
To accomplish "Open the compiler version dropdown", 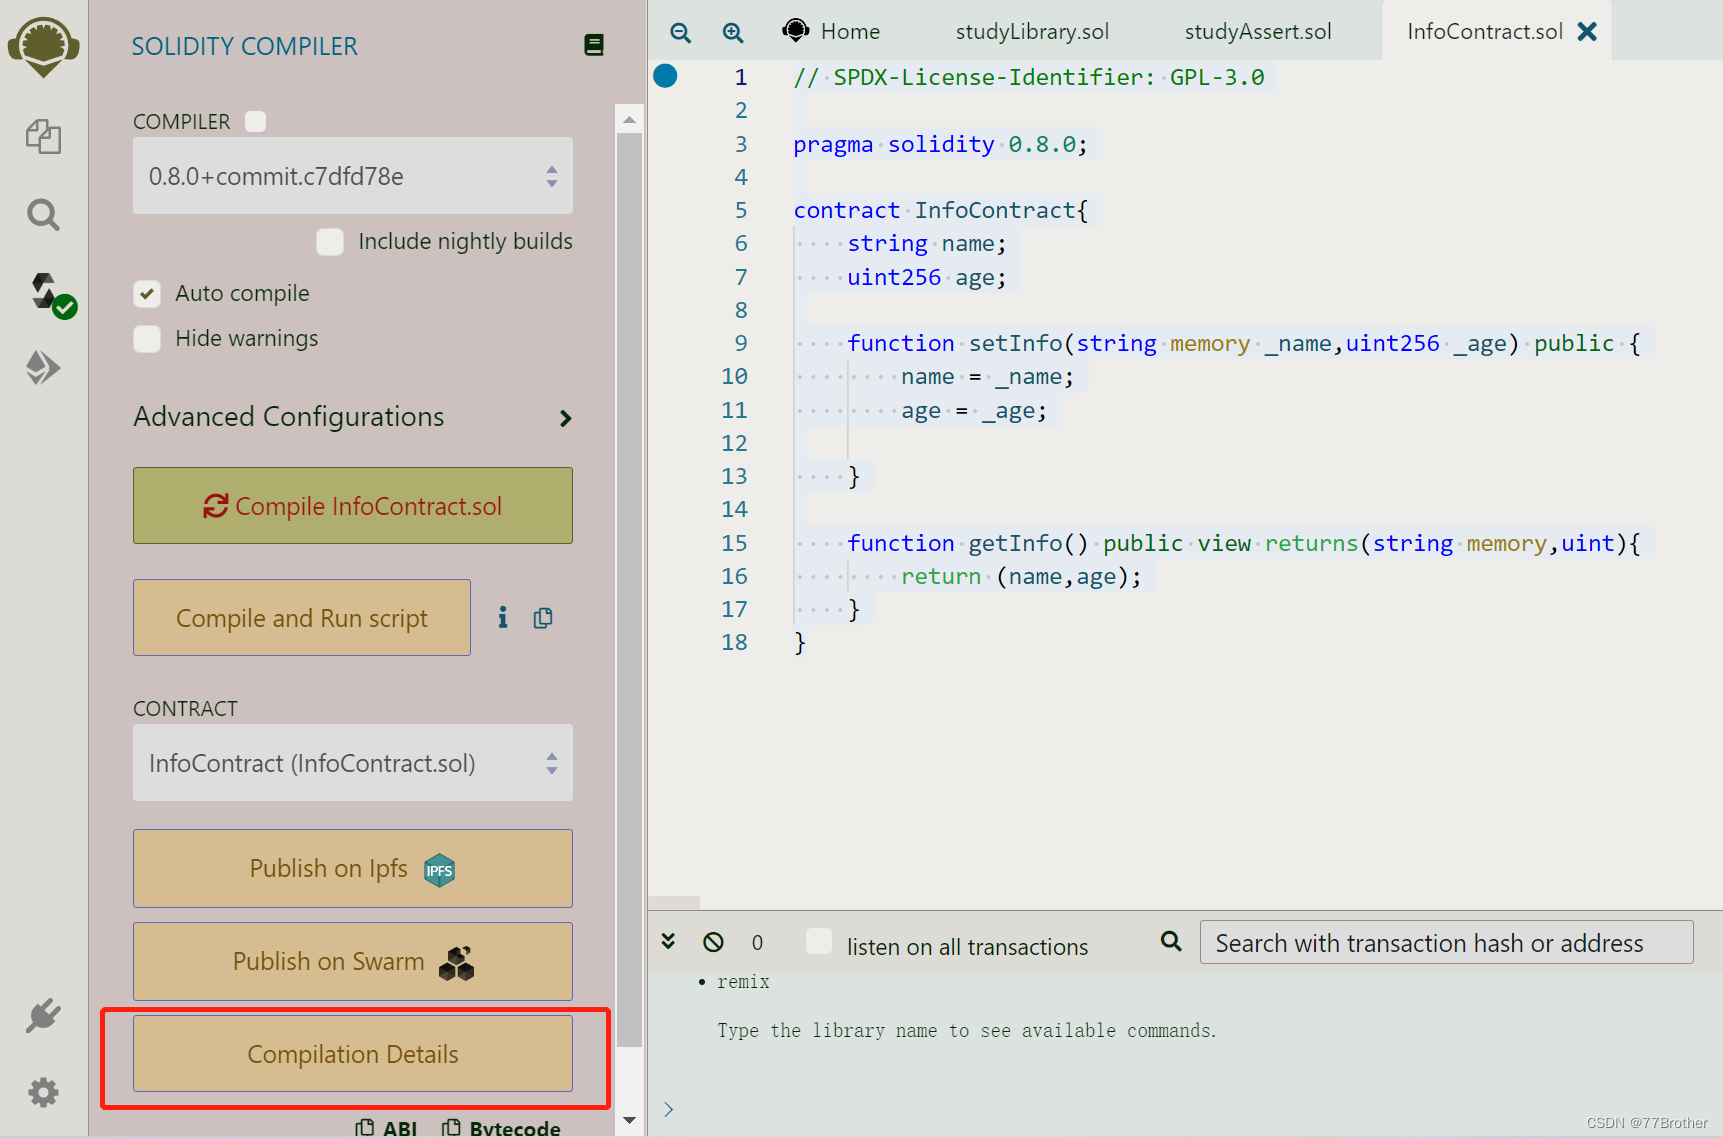I will [353, 176].
